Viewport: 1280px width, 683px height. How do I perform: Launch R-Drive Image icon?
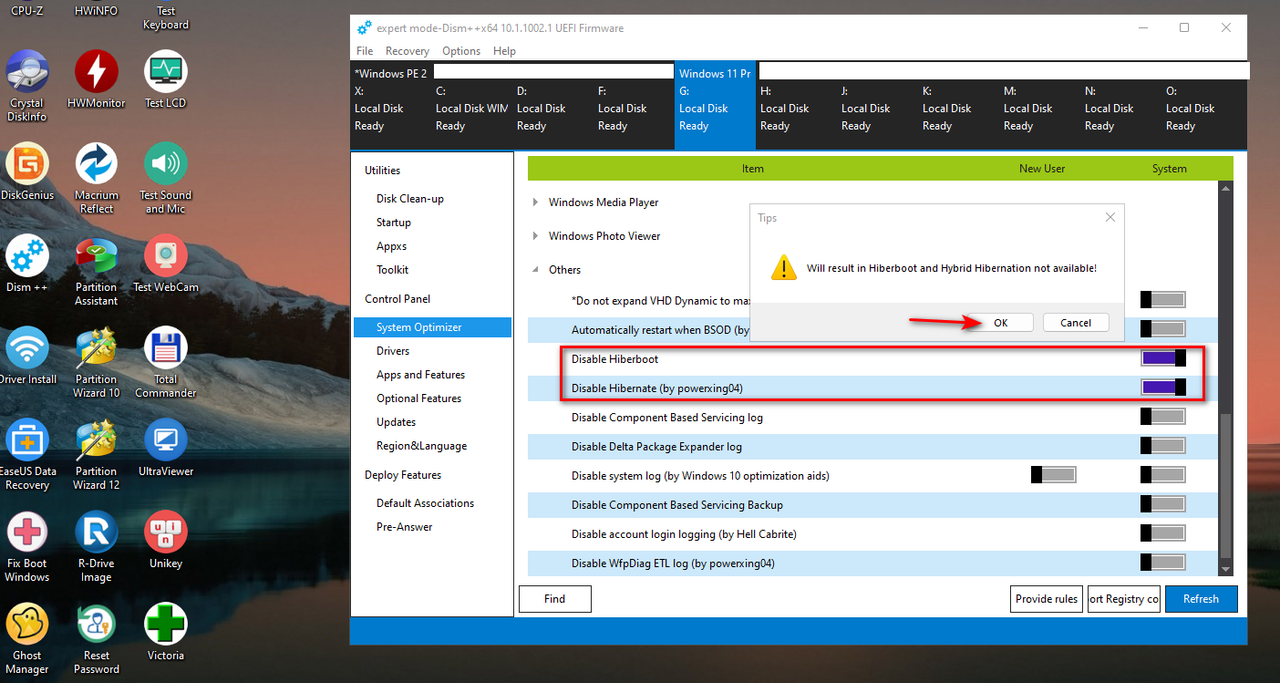click(x=96, y=546)
